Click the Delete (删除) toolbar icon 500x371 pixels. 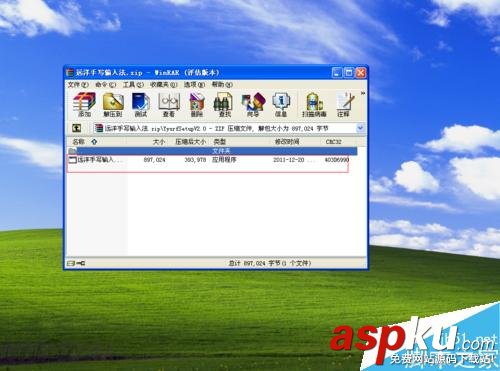[x=197, y=104]
